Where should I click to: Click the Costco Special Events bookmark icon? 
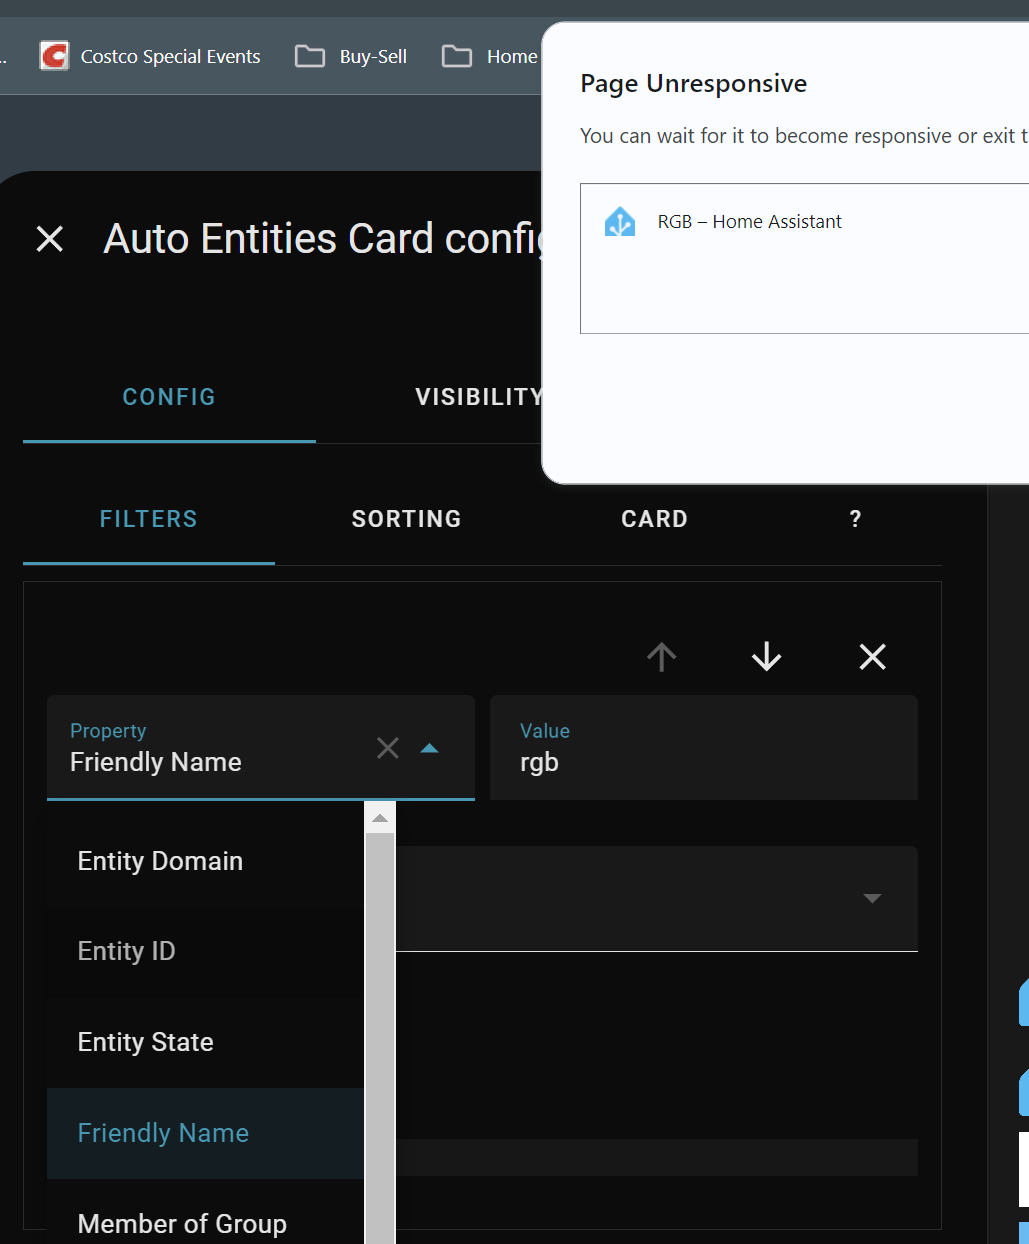[54, 56]
